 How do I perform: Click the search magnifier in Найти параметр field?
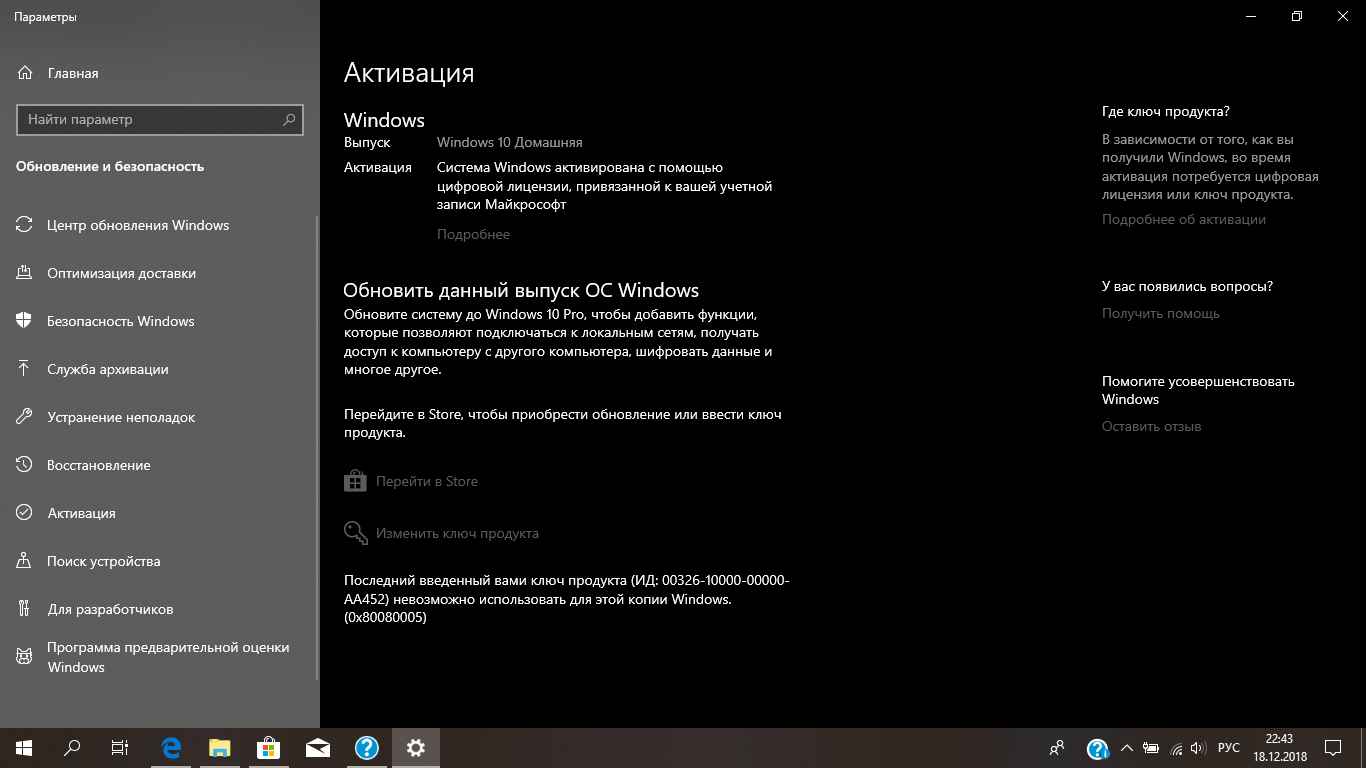pyautogui.click(x=289, y=119)
